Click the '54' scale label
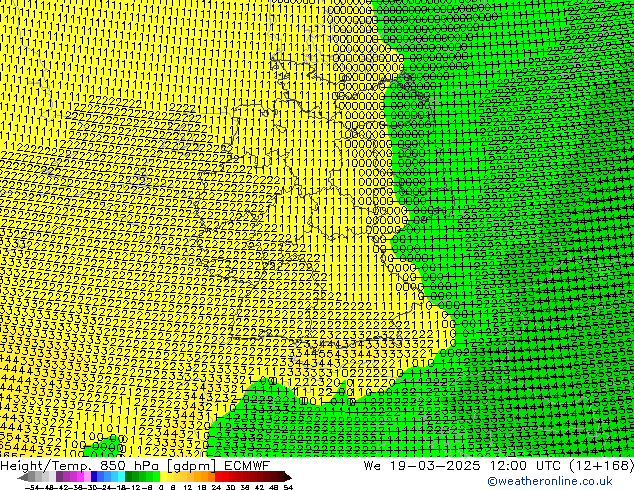The width and height of the screenshot is (634, 490). 288,487
